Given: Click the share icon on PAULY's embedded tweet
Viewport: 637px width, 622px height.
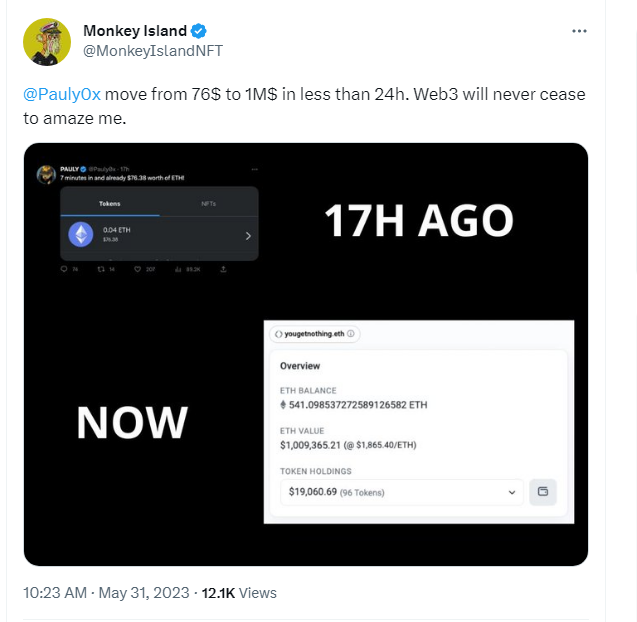Looking at the screenshot, I should coord(223,269).
